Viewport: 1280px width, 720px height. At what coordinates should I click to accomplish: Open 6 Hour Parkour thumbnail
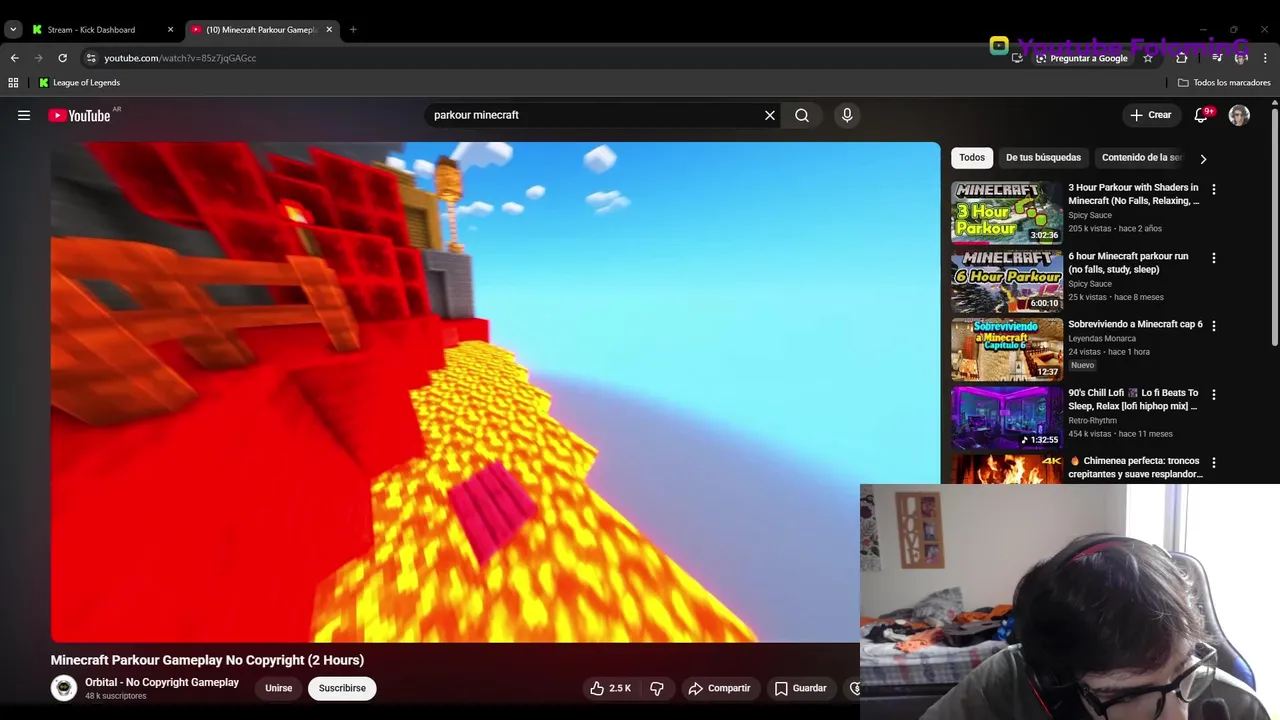point(1006,281)
